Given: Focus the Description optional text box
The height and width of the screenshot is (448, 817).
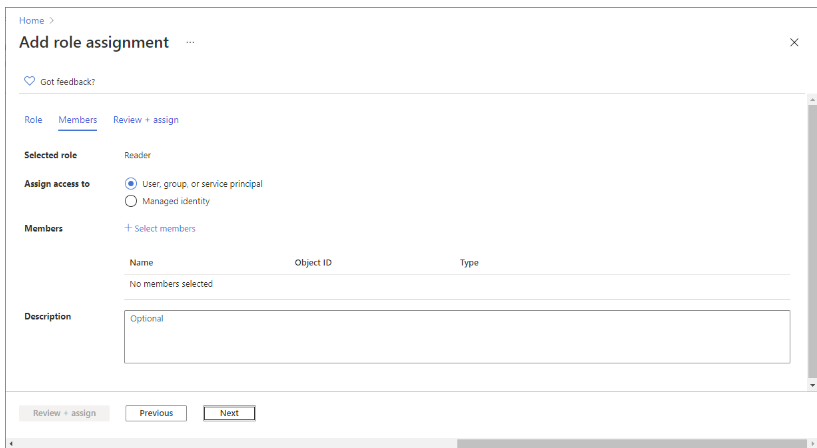Looking at the screenshot, I should (x=457, y=337).
